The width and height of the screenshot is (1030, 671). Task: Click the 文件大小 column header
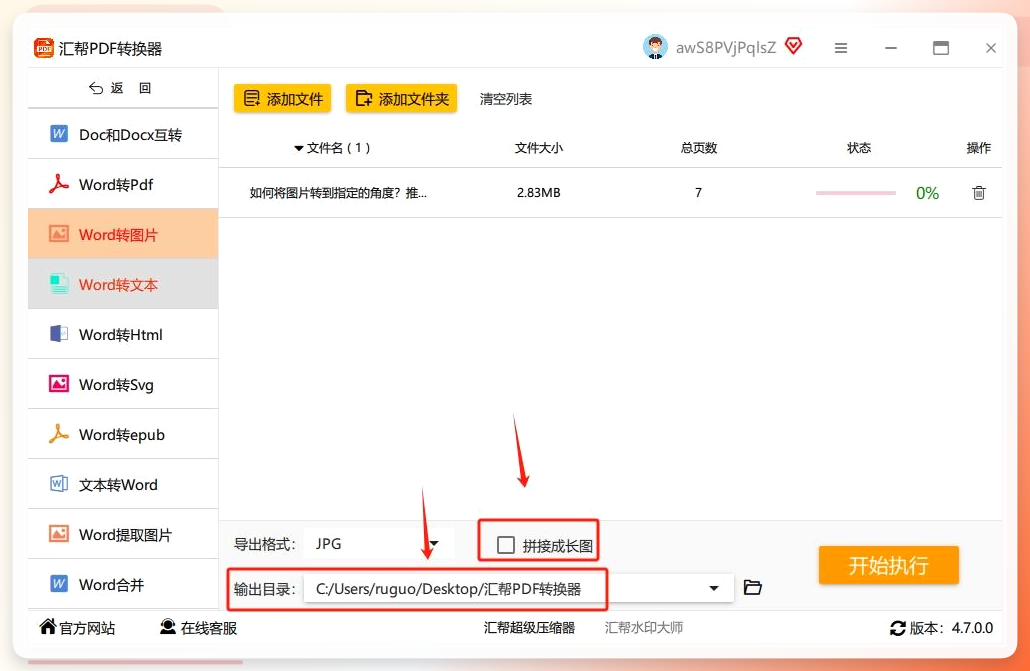point(539,148)
